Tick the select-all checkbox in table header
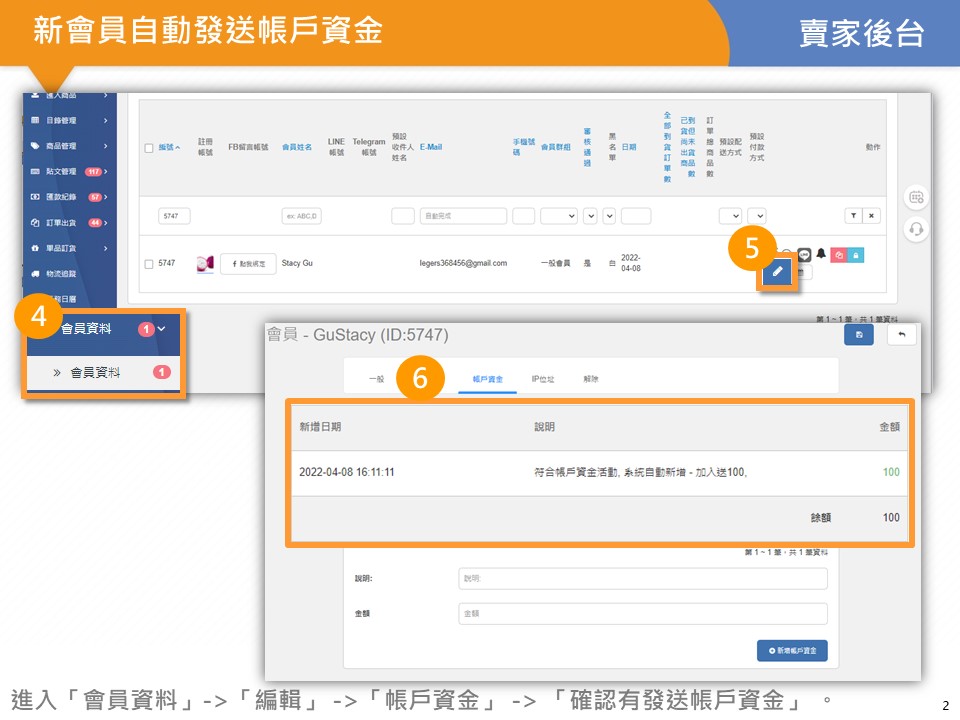 [x=149, y=148]
